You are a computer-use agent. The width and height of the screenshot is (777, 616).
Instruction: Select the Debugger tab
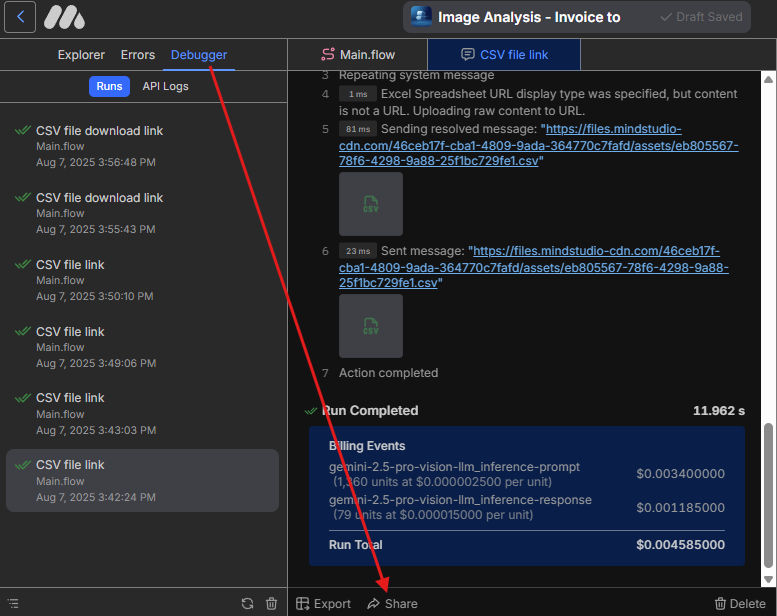click(x=199, y=55)
